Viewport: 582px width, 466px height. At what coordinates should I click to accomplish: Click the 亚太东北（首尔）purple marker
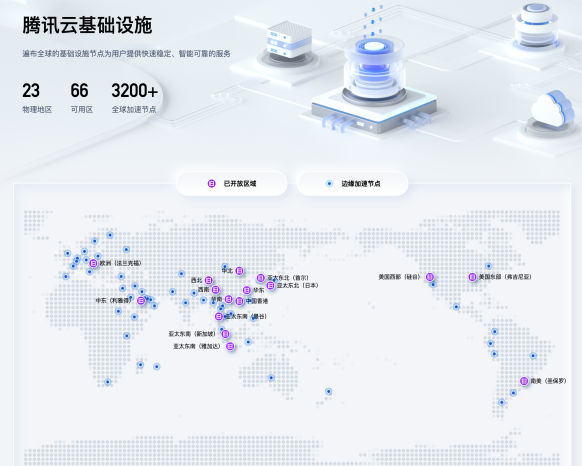pos(261,277)
